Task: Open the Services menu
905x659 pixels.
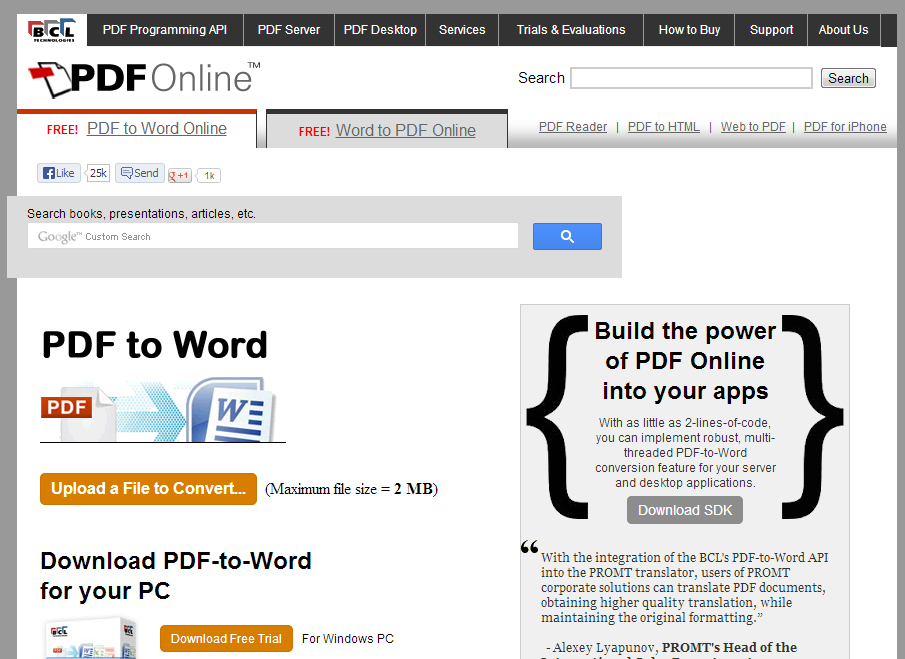Action: 462,30
